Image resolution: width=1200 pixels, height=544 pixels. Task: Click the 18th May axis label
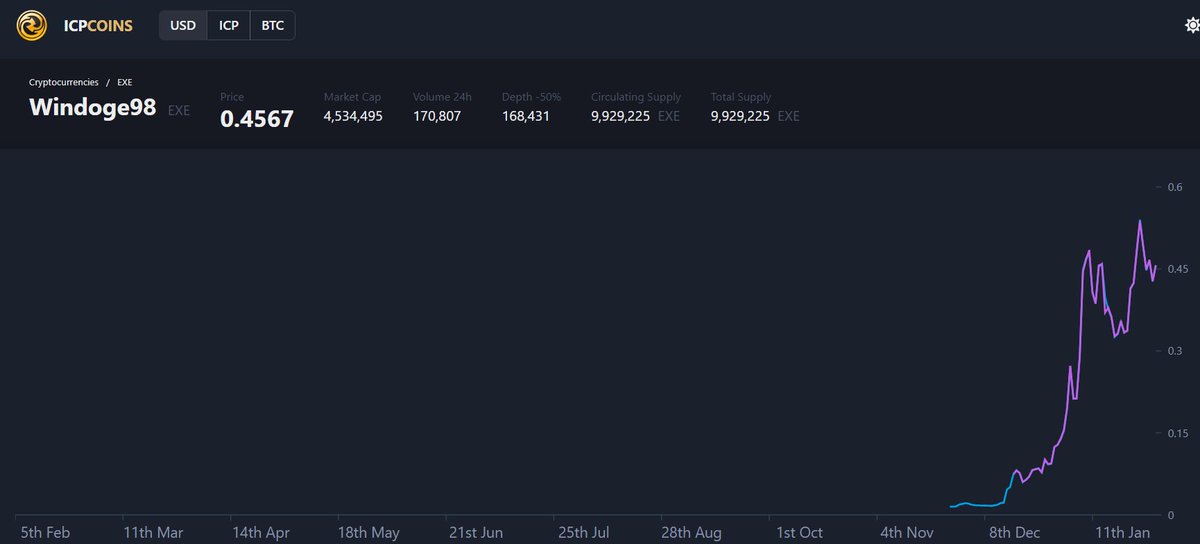(x=369, y=532)
